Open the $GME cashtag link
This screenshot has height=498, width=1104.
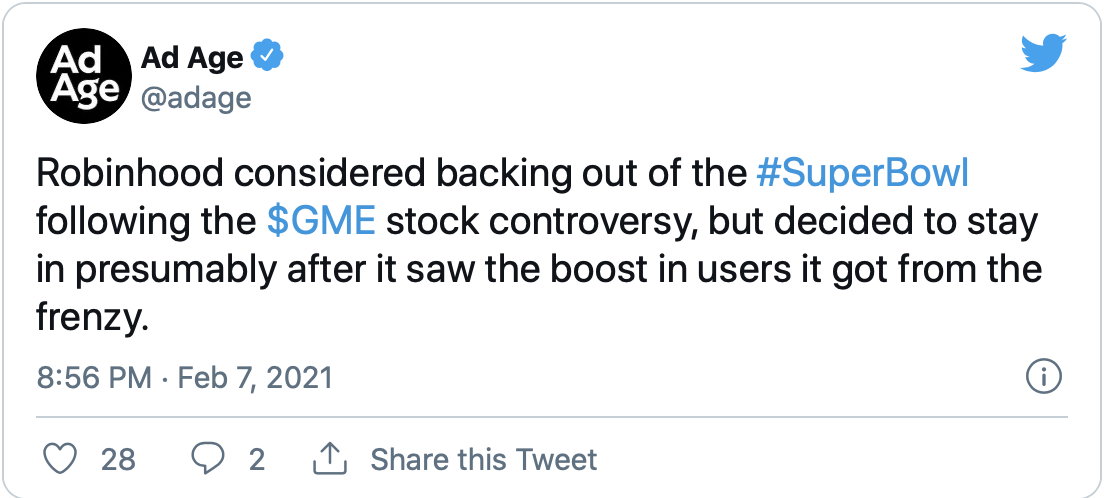coord(322,222)
